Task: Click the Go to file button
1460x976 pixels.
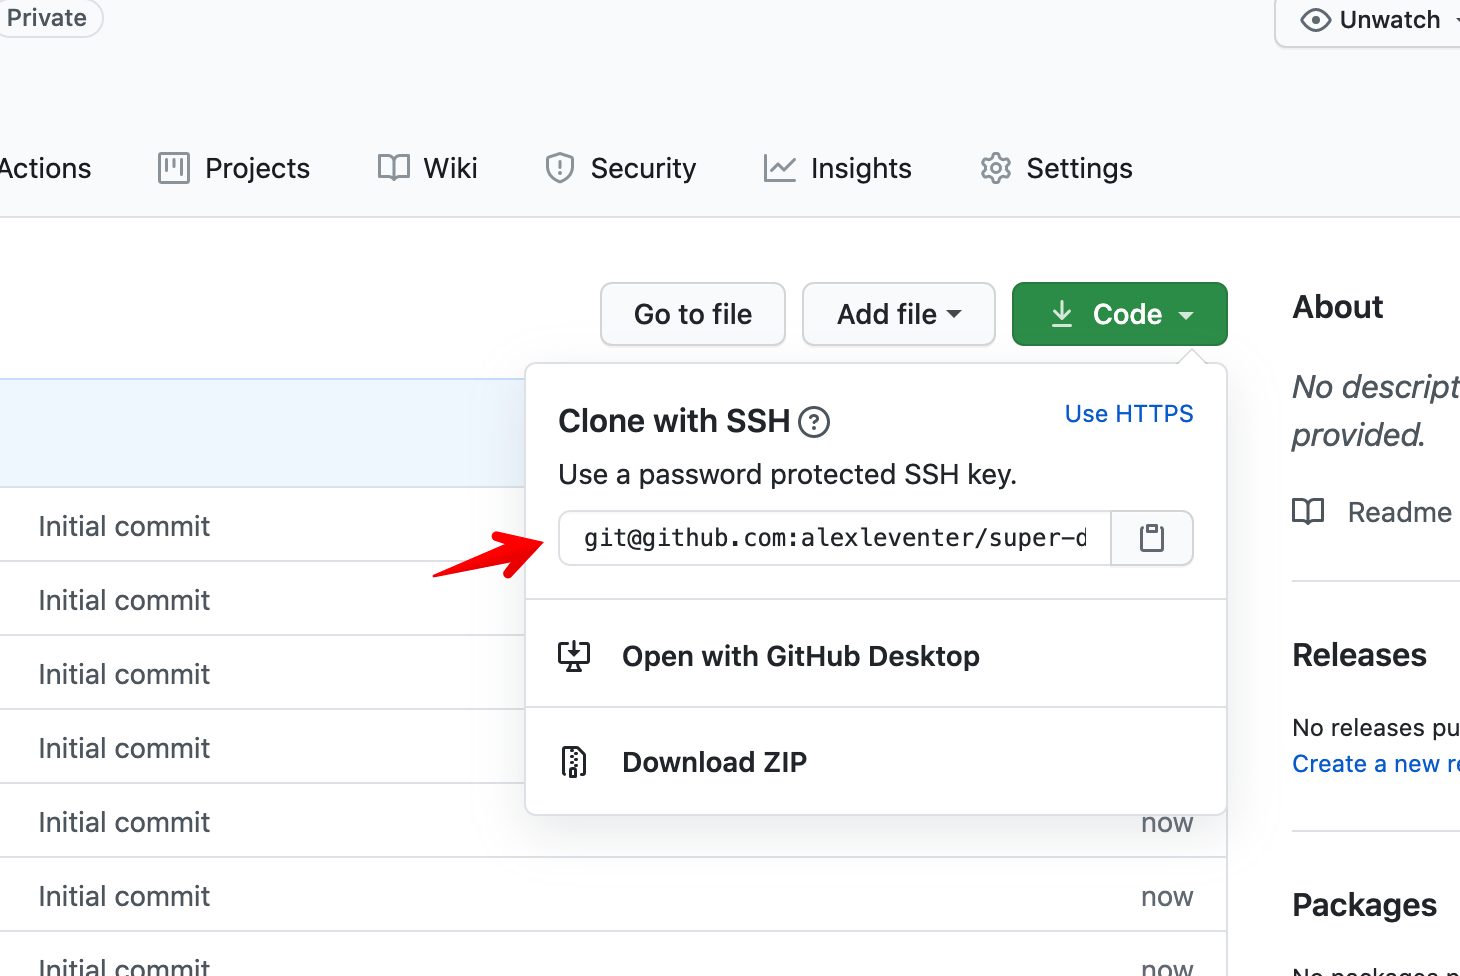Action: click(x=693, y=314)
